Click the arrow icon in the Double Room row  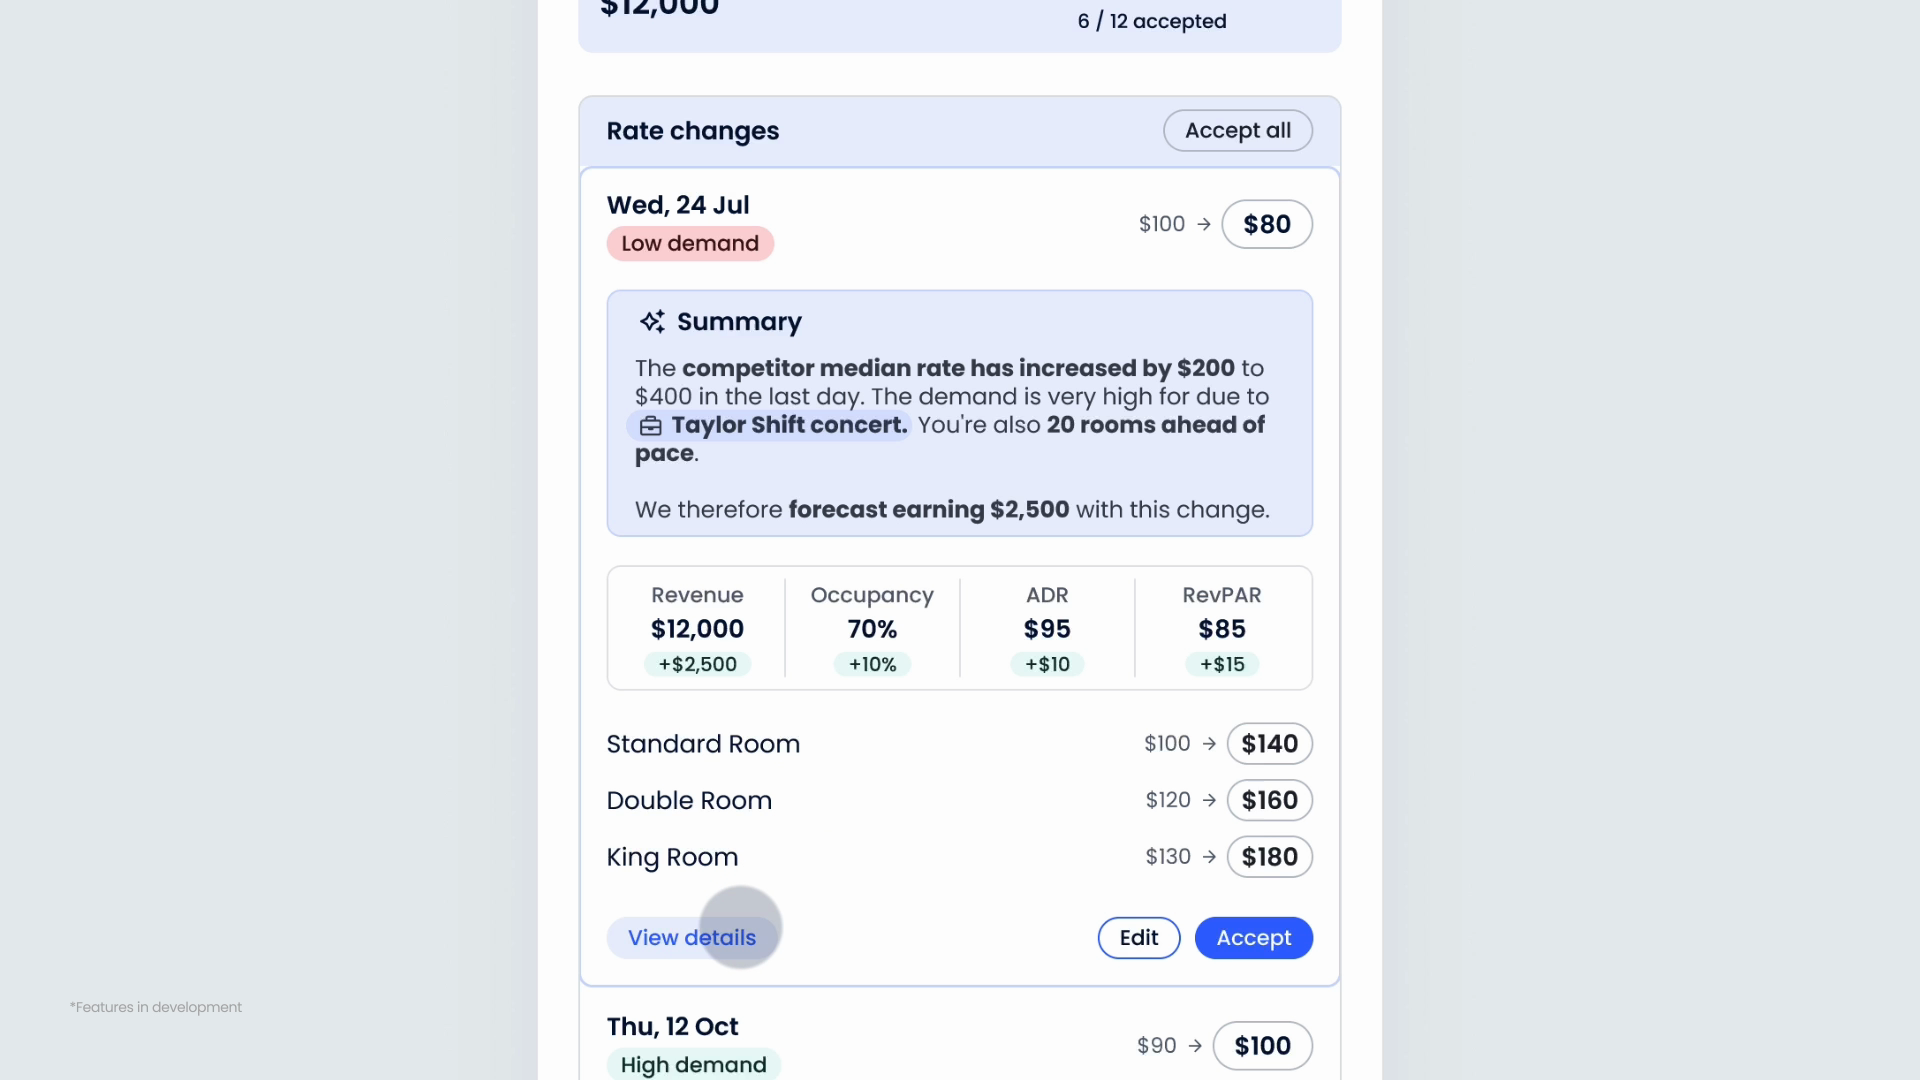1209,801
